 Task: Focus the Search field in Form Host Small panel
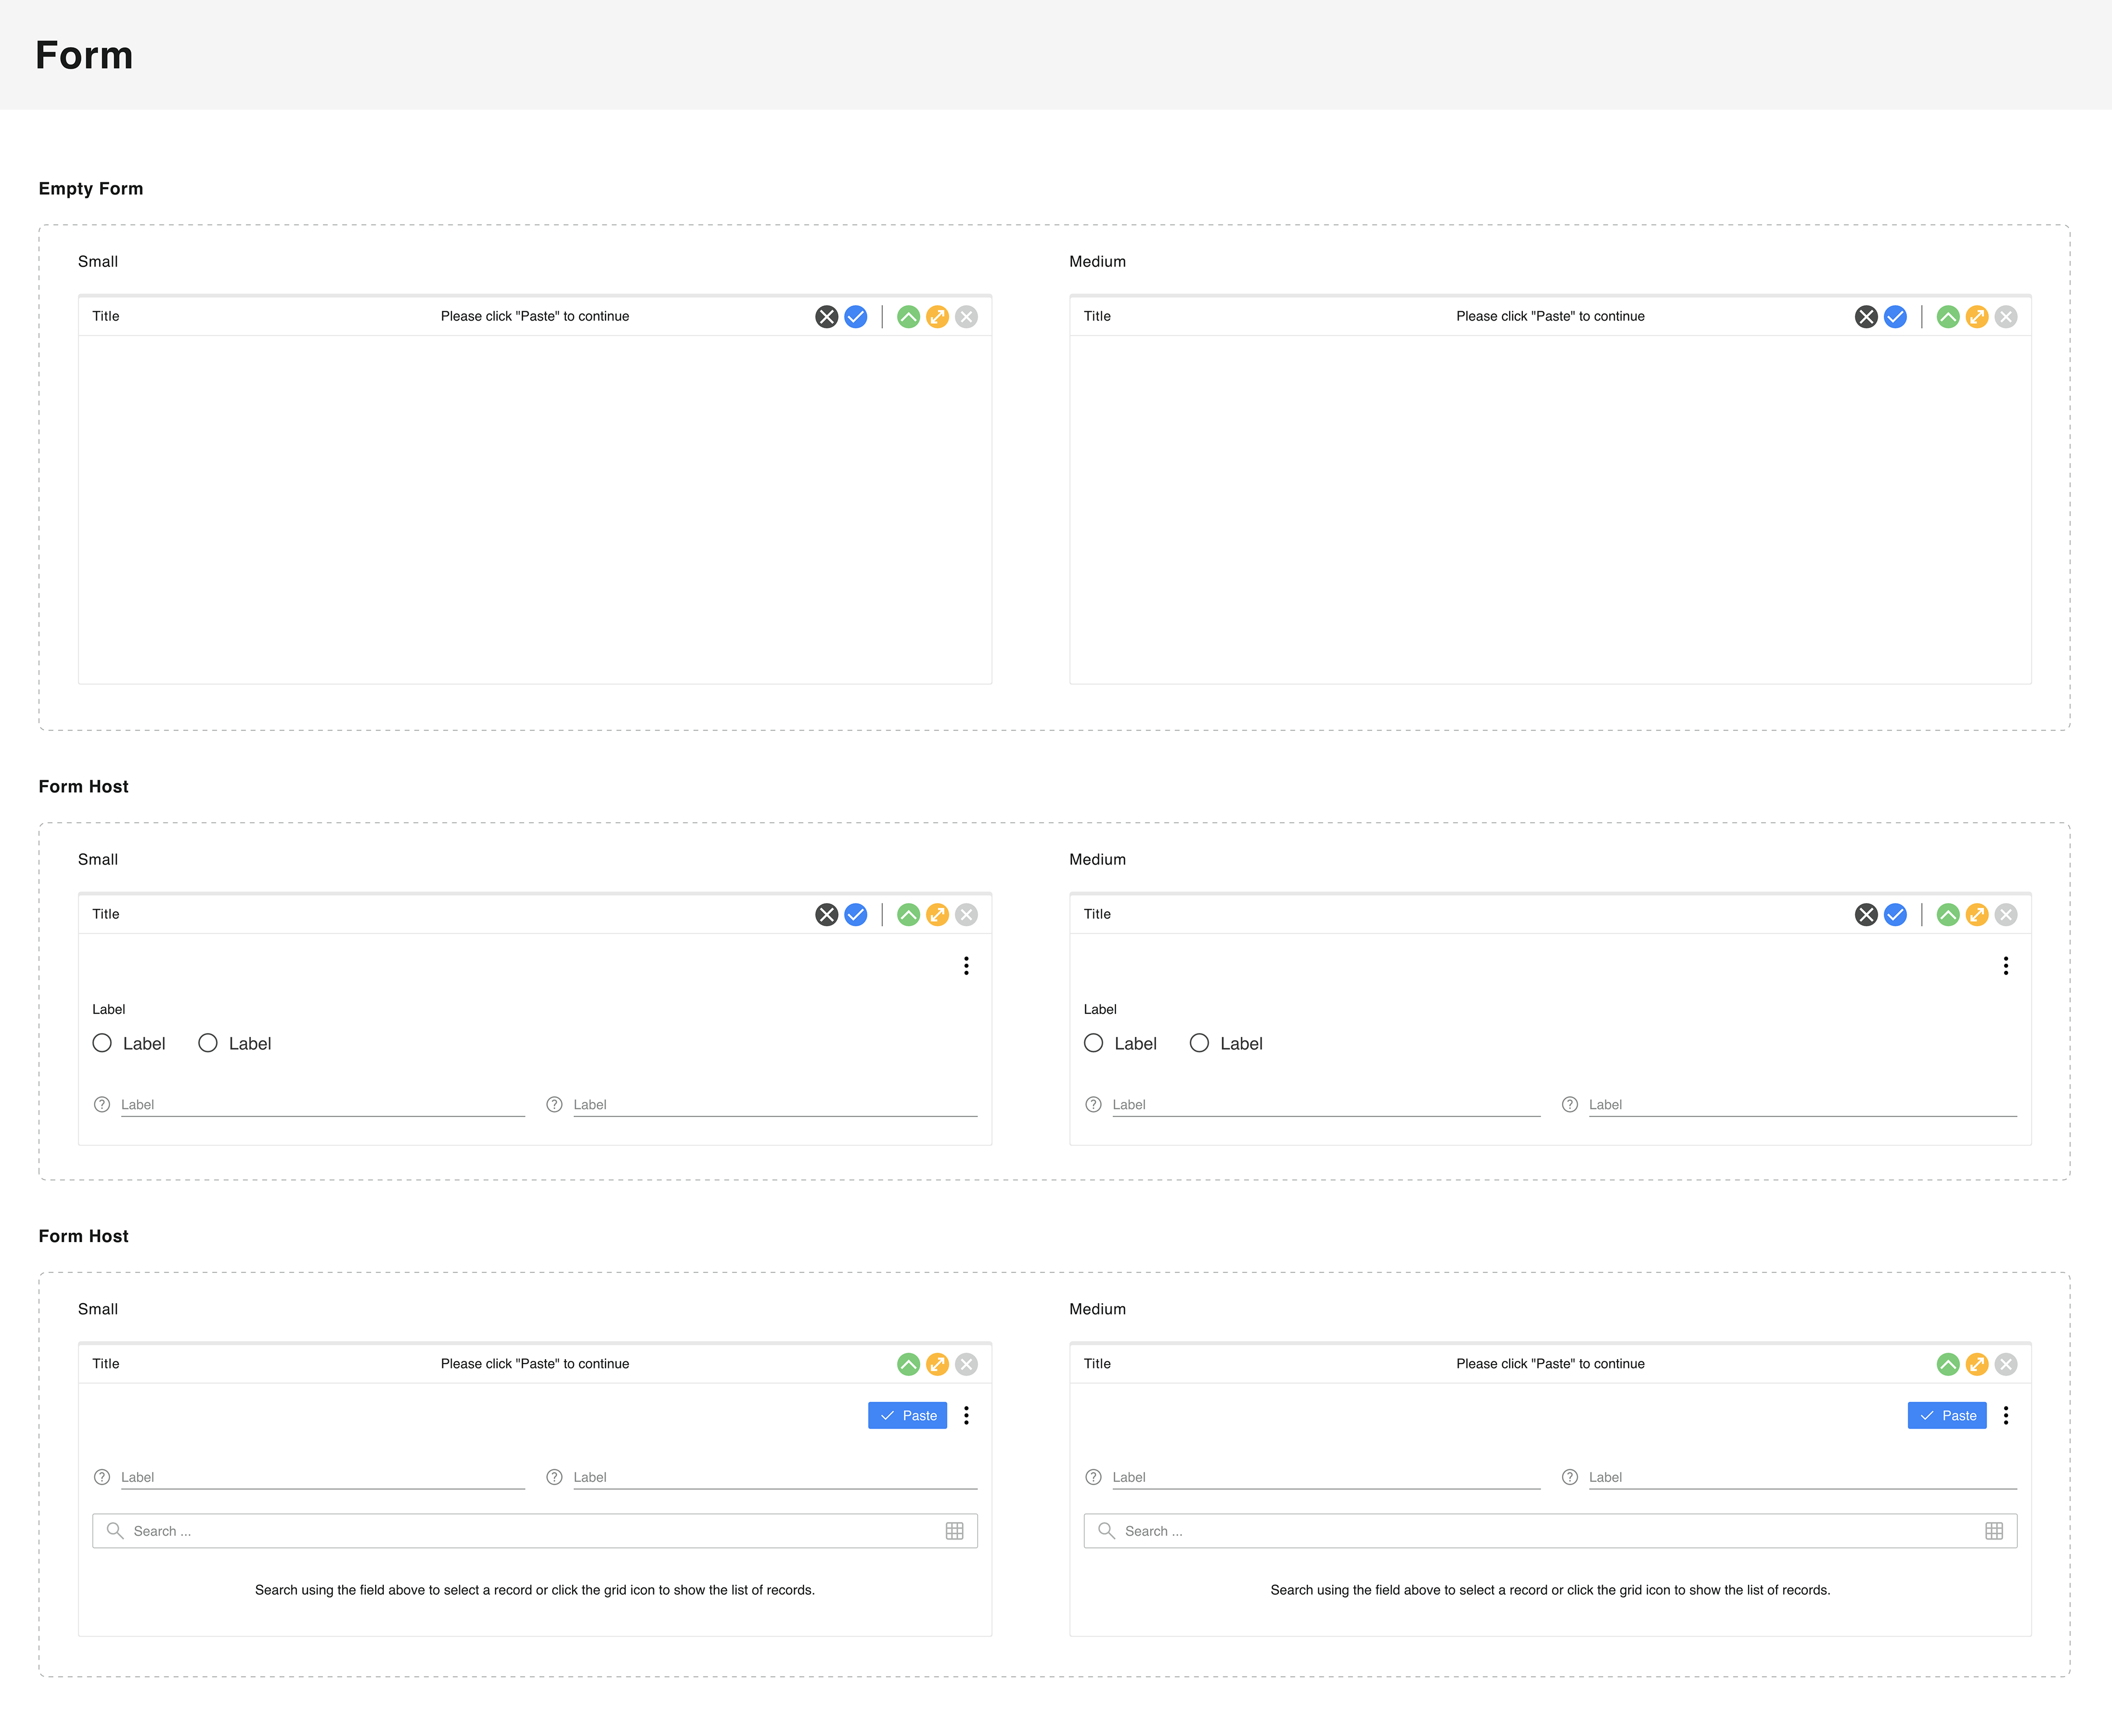pyautogui.click(x=535, y=1531)
